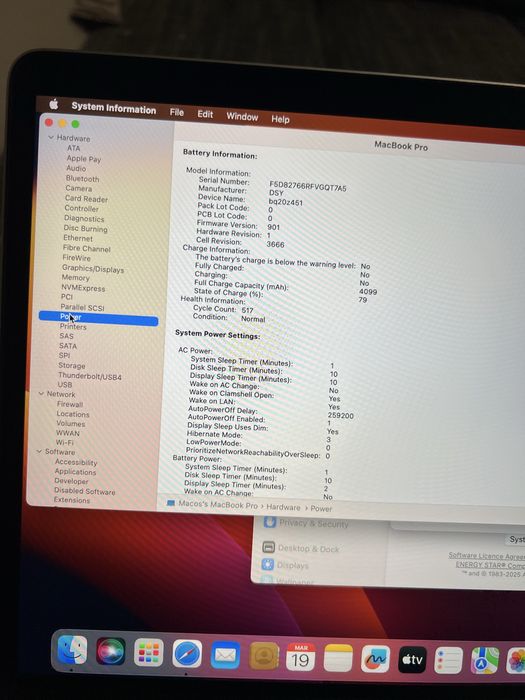Select Locations under Network
Screen dimensions: 525x700
(x=73, y=414)
